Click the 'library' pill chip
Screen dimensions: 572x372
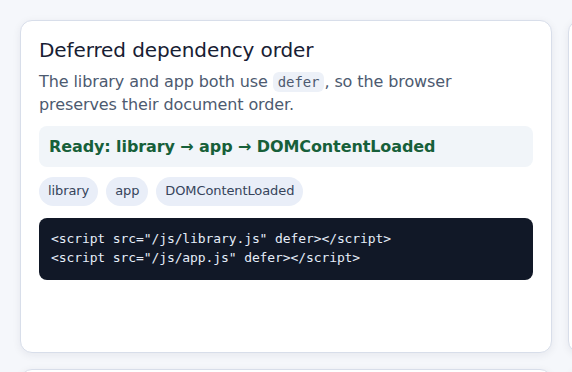69,191
